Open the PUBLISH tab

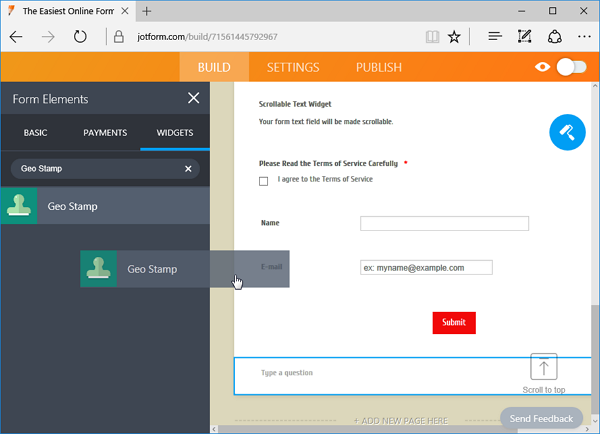378,67
